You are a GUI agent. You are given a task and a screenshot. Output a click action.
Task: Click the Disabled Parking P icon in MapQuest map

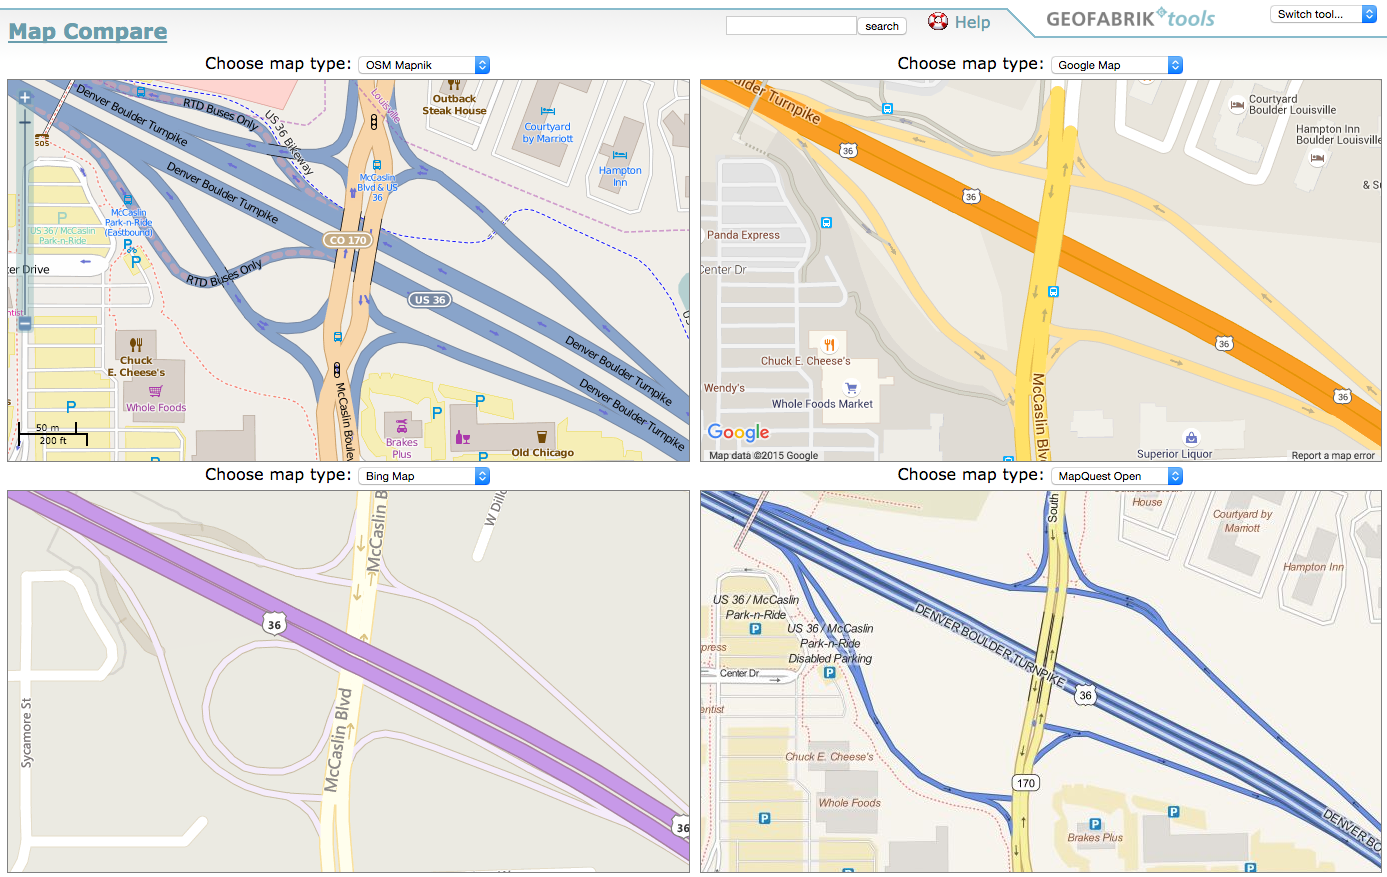(829, 673)
